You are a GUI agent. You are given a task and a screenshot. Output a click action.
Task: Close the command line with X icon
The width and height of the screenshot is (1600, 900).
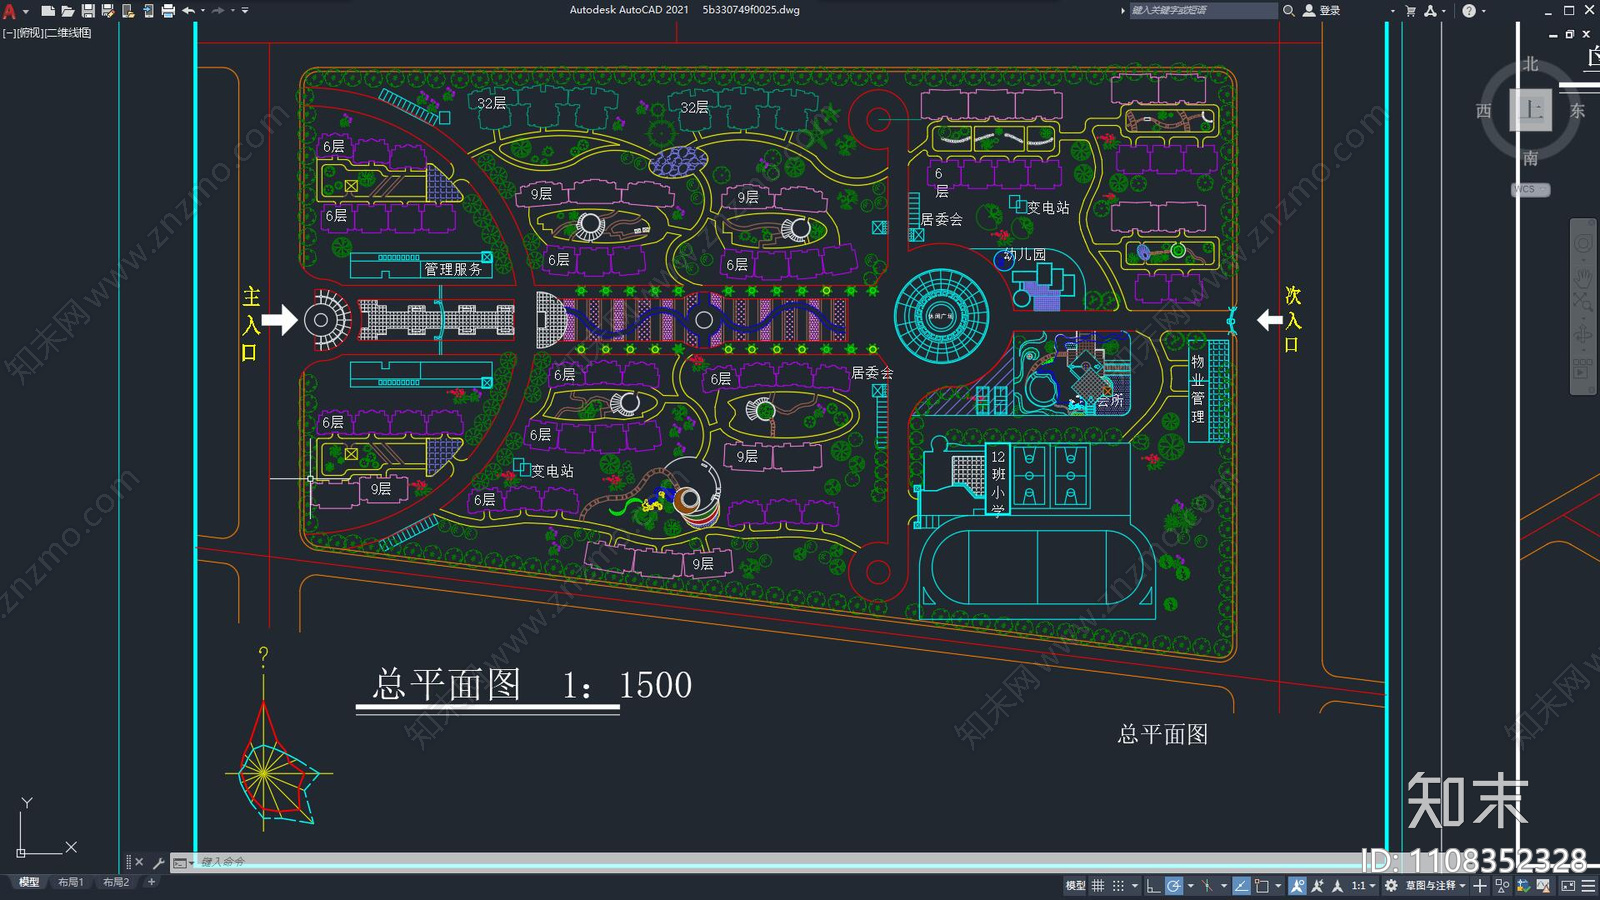pyautogui.click(x=139, y=862)
